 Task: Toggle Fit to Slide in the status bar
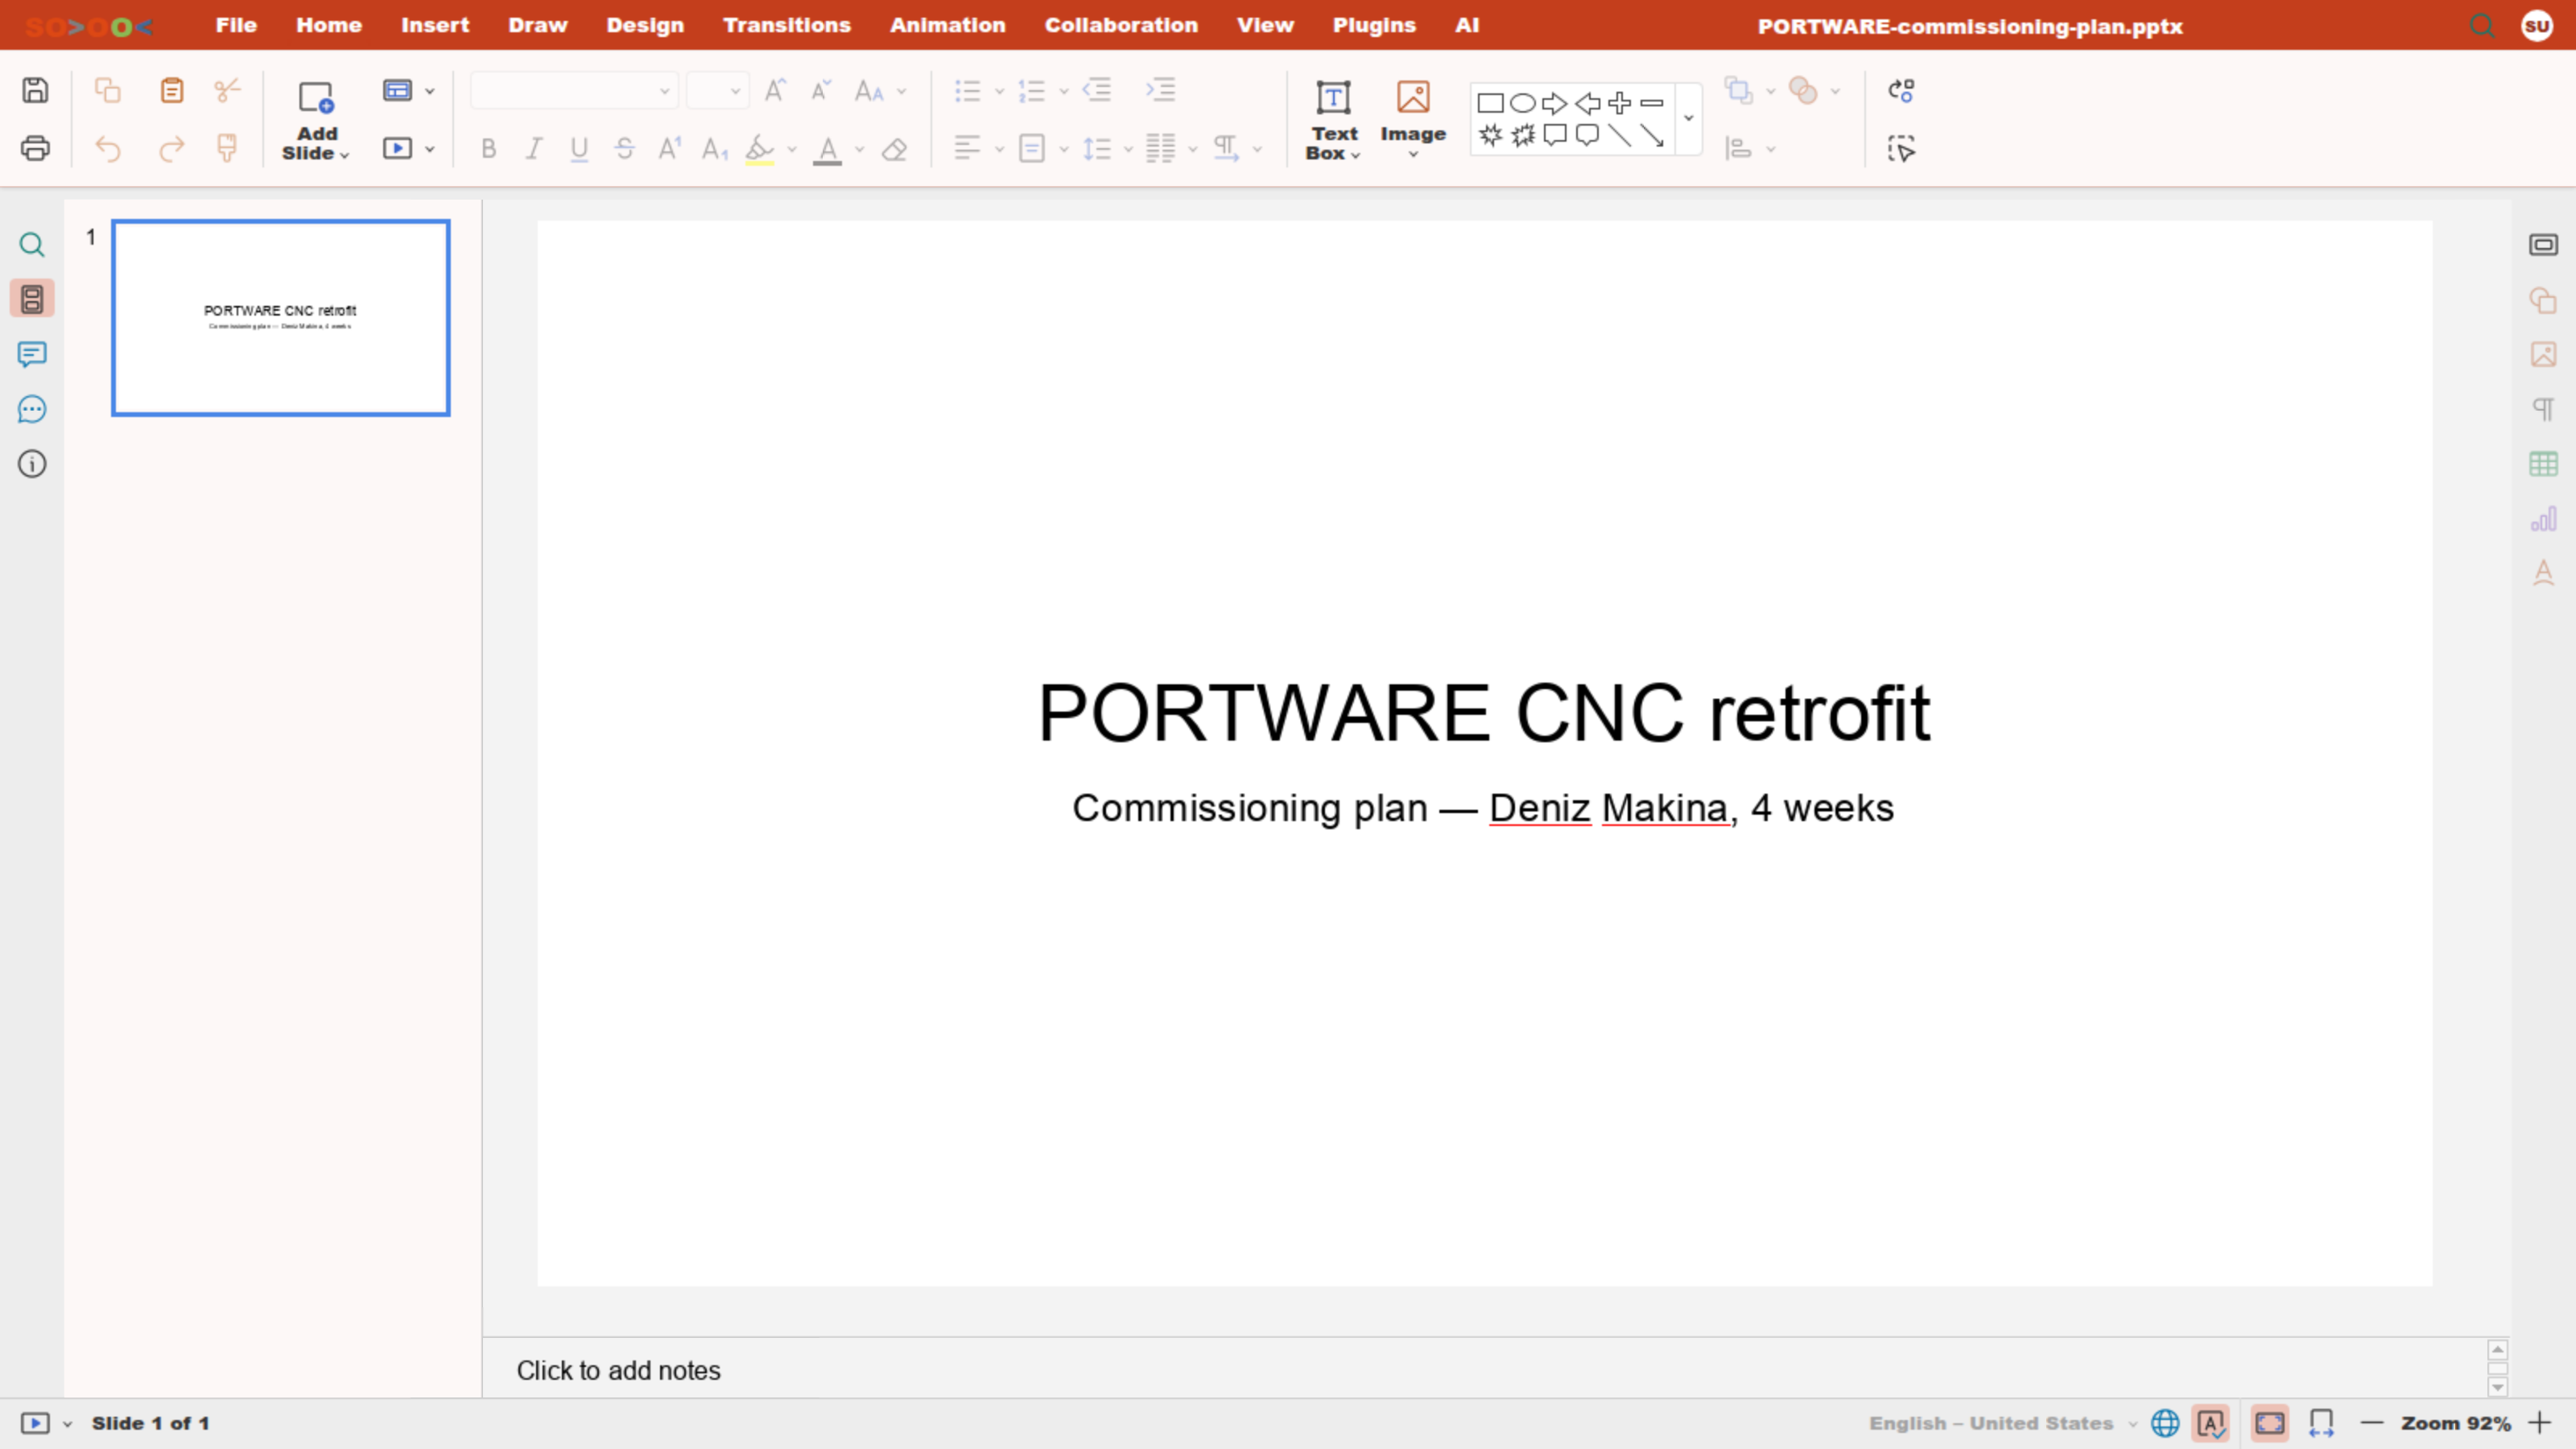click(x=2270, y=1423)
